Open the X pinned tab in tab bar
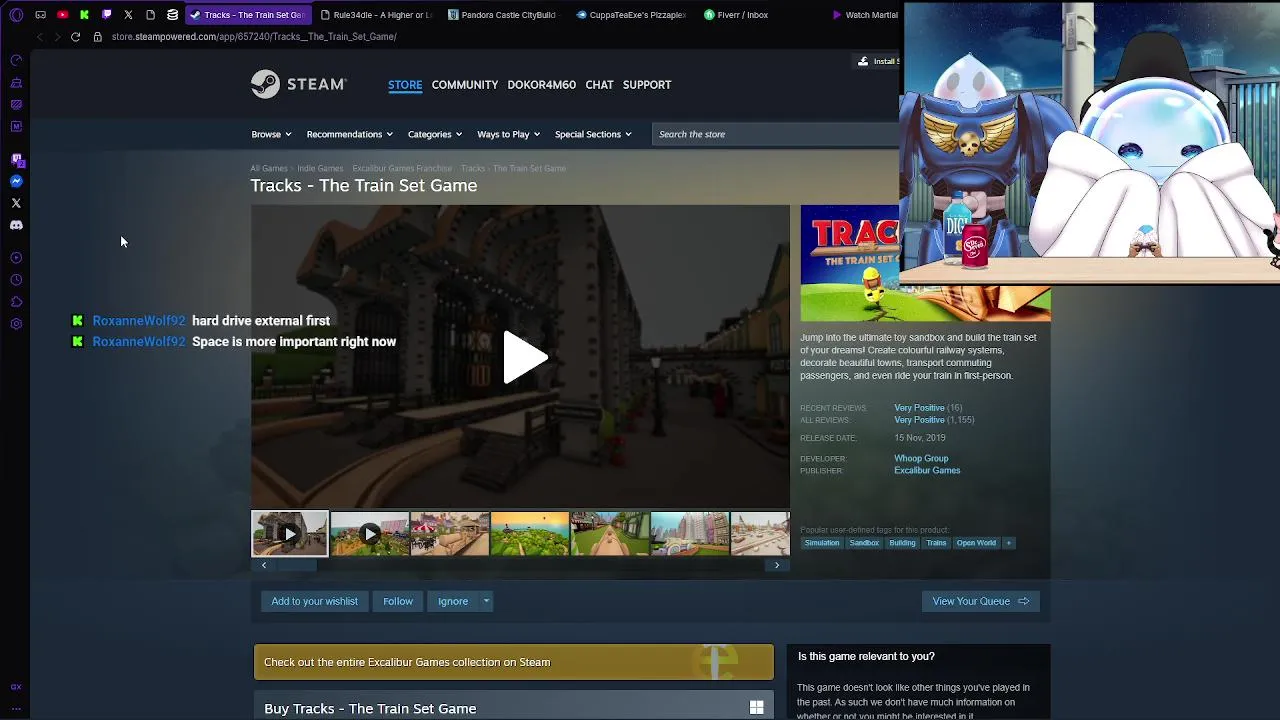This screenshot has width=1280, height=720. 128,15
